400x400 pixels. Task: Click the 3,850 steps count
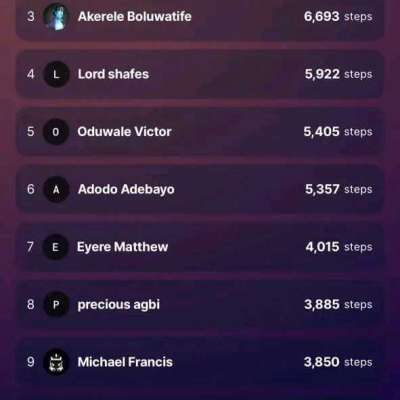tap(338, 362)
